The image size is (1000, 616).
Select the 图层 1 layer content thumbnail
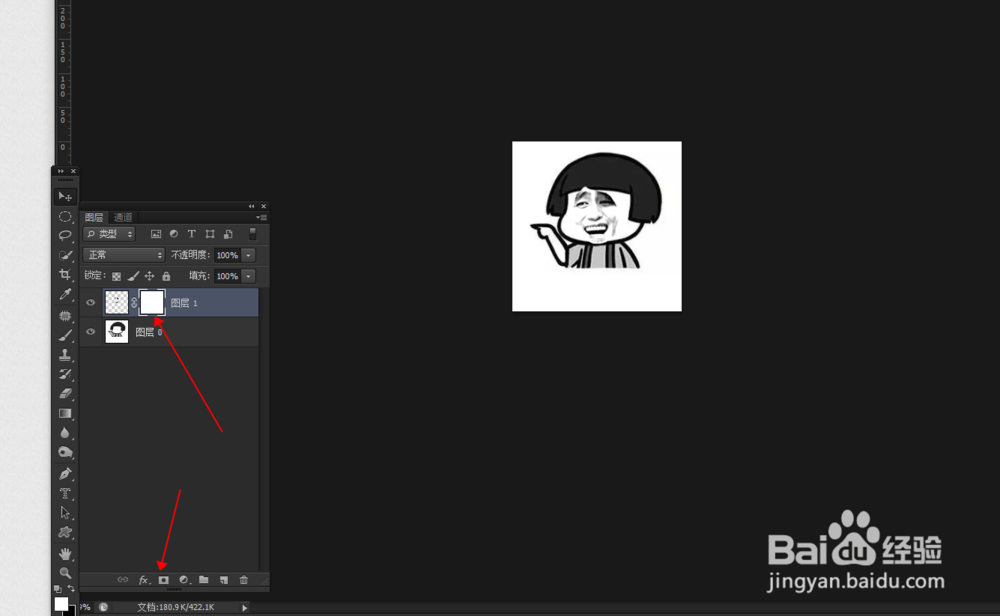pyautogui.click(x=116, y=302)
